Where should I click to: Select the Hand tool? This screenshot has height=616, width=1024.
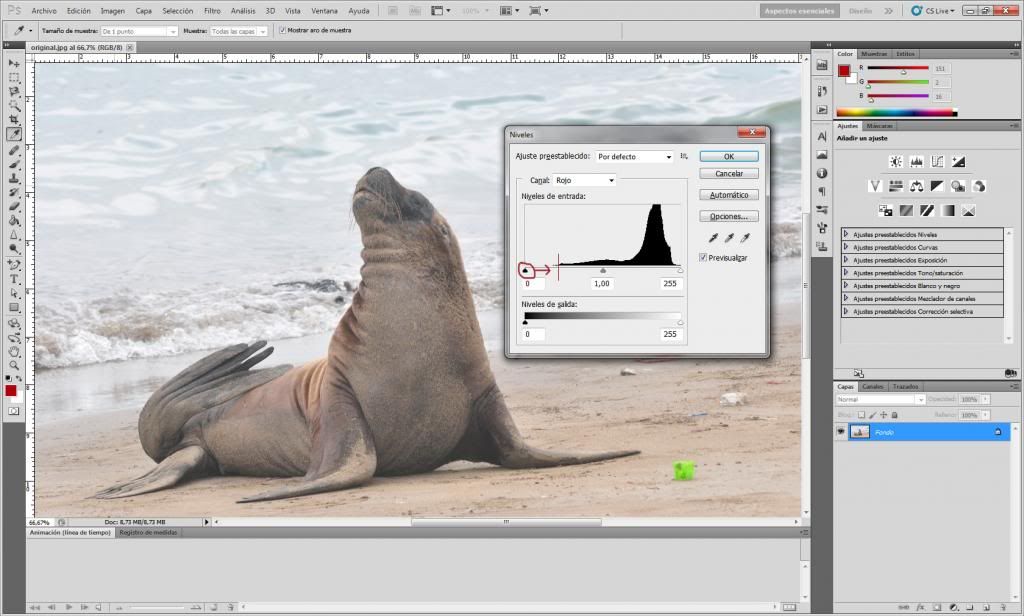[14, 351]
